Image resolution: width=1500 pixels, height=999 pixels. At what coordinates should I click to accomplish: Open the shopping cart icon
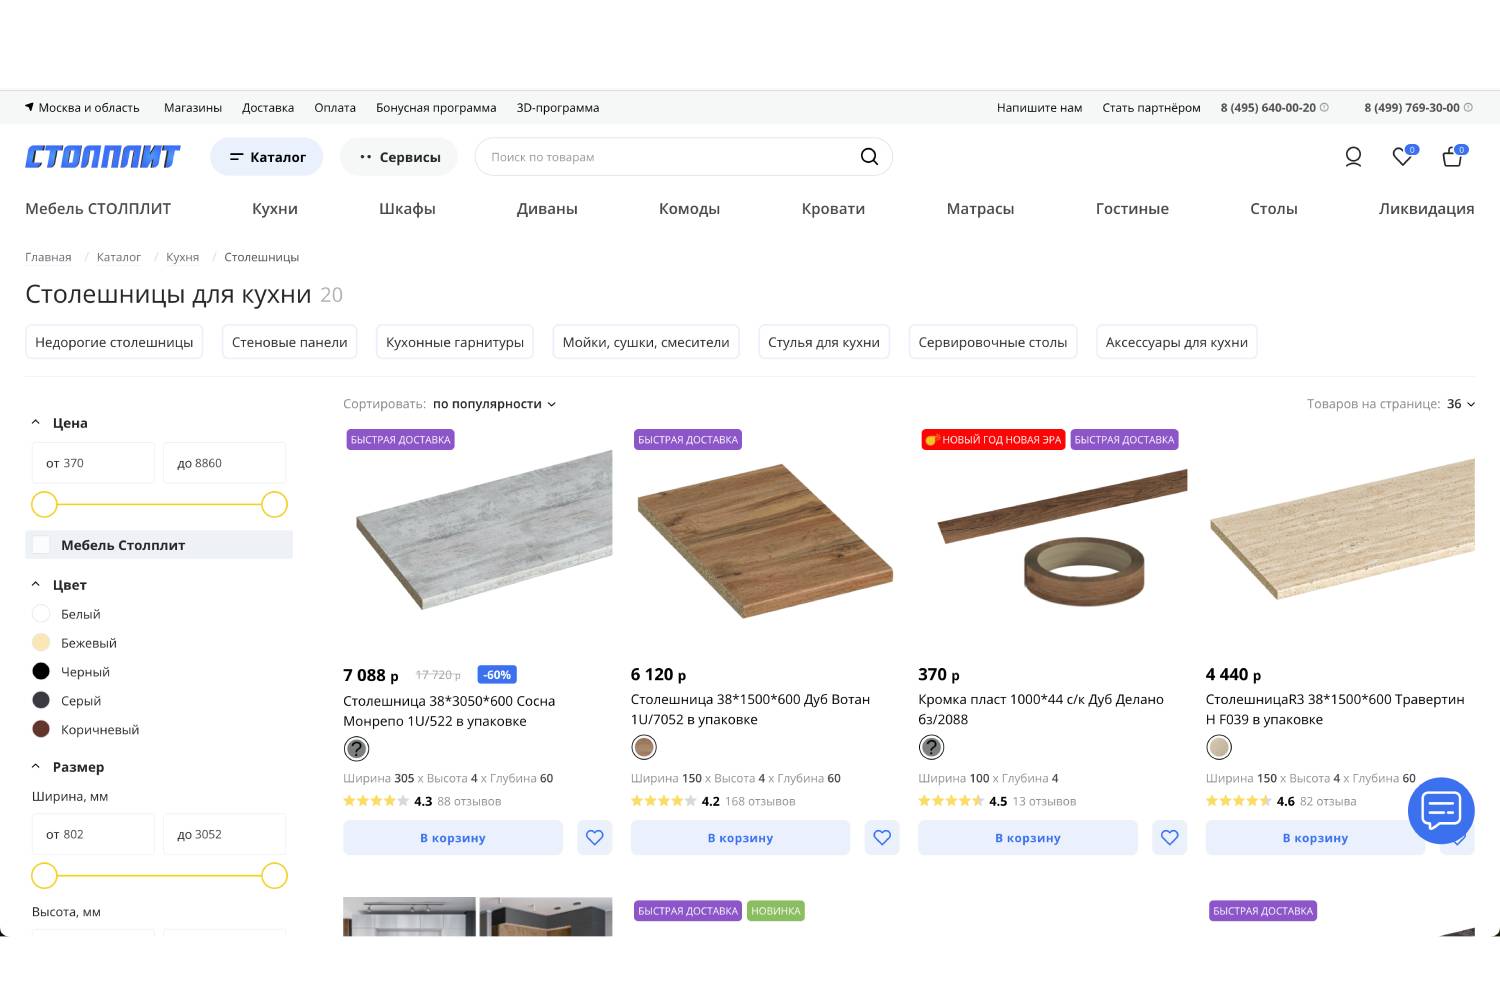click(x=1452, y=157)
